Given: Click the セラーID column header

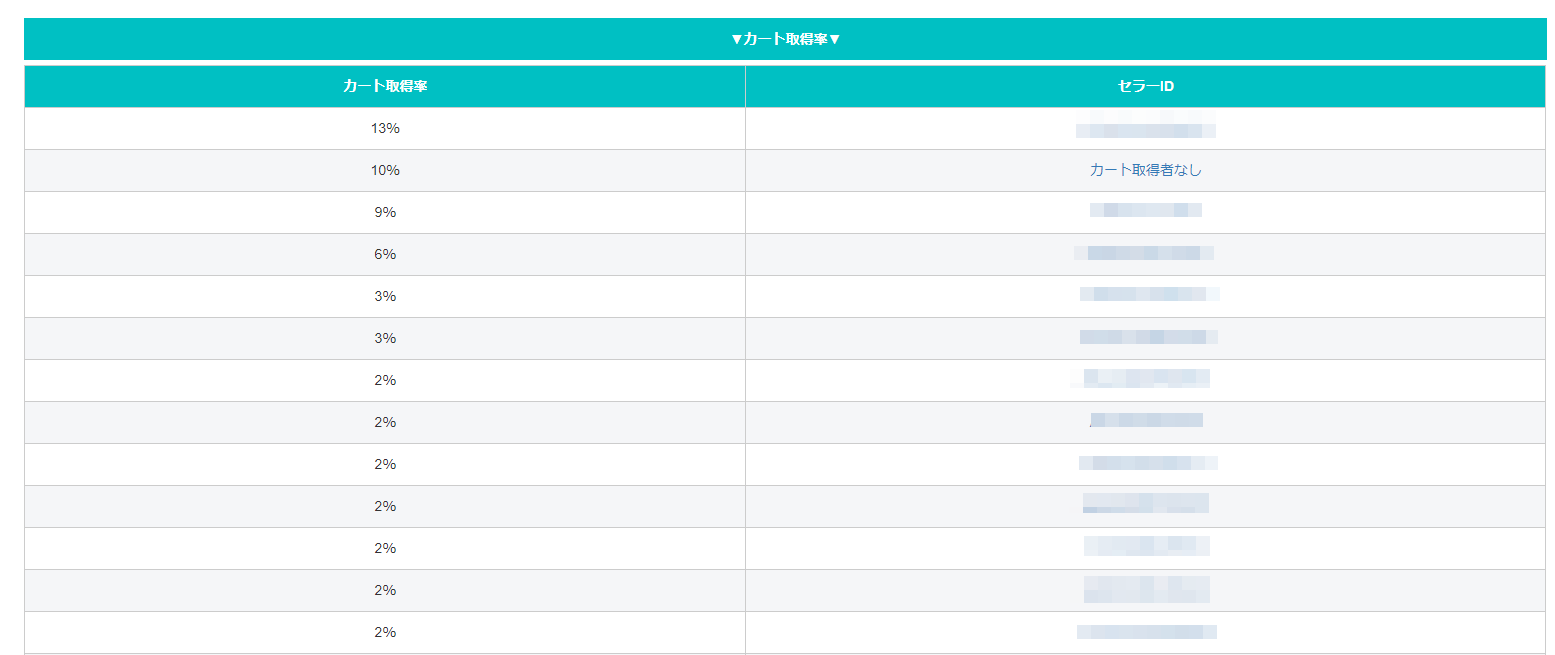Looking at the screenshot, I should pyautogui.click(x=1145, y=87).
